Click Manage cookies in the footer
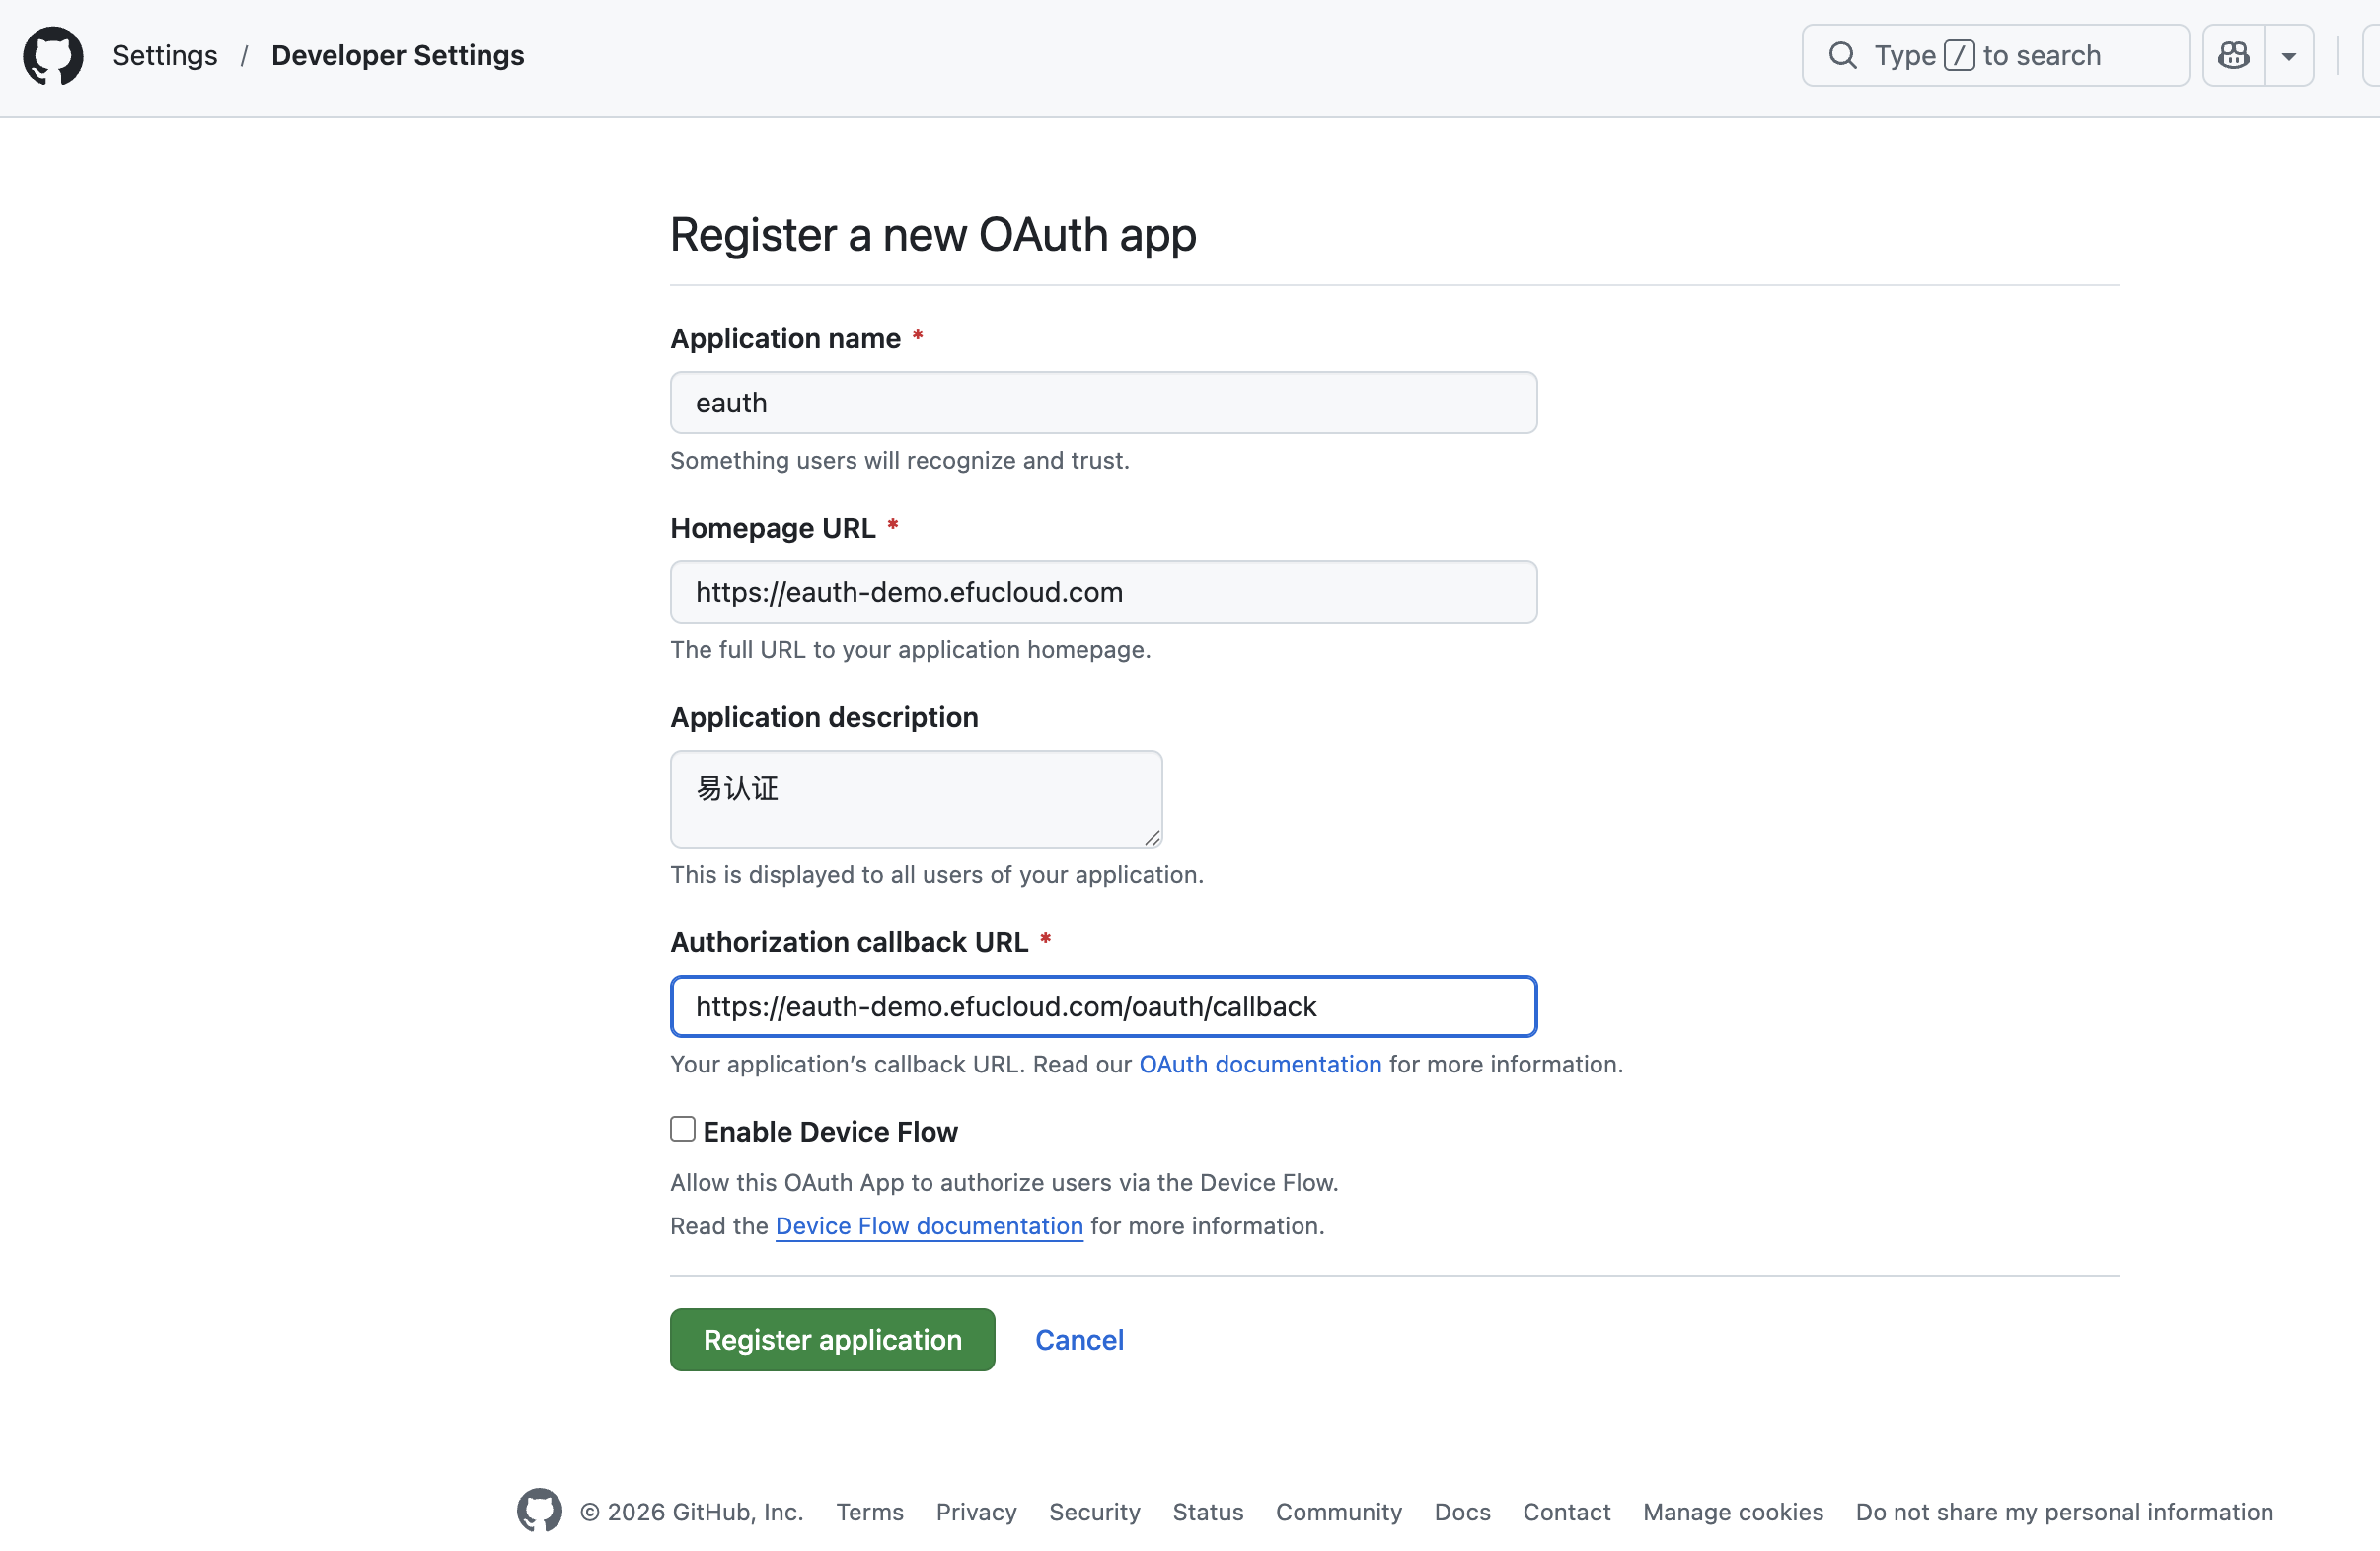Viewport: 2380px width, 1551px height. 1733,1512
